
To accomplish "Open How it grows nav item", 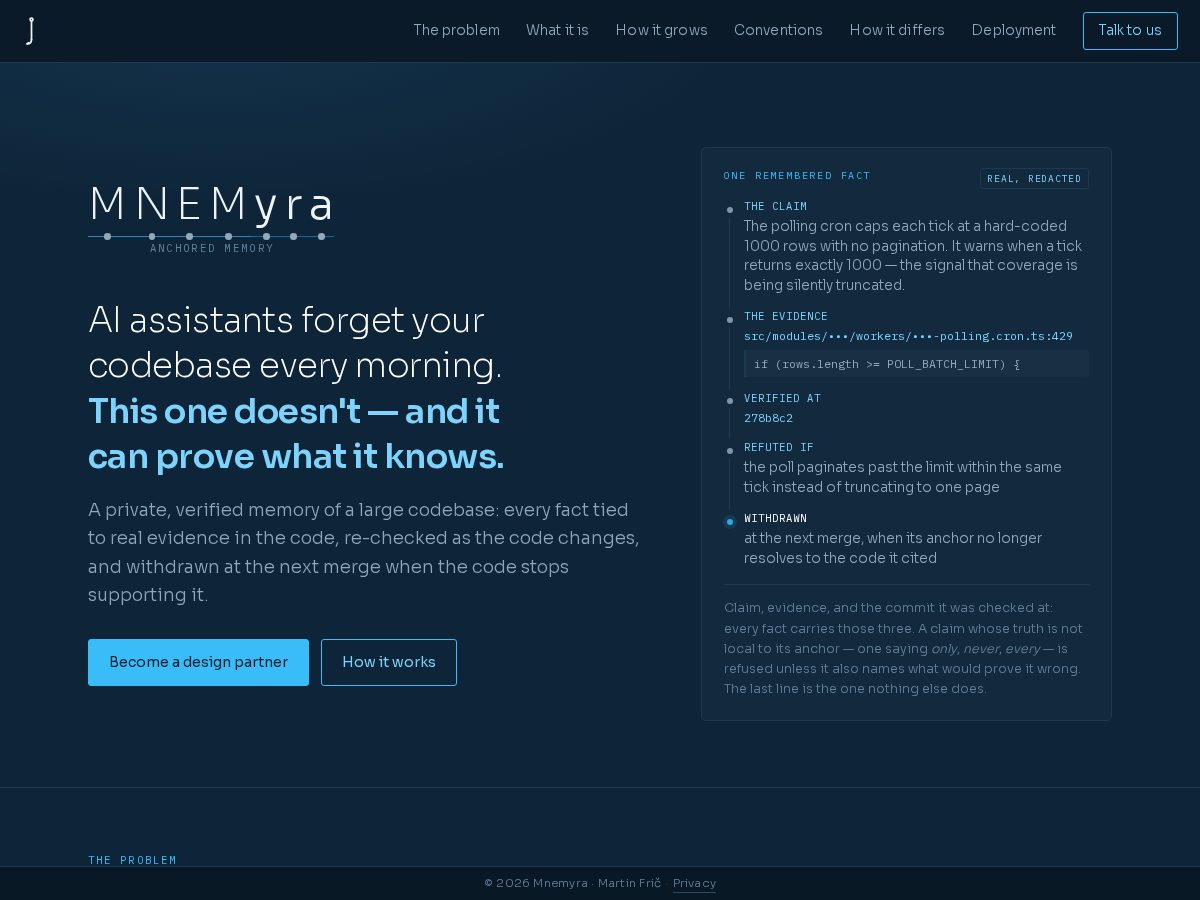I will 661,30.
